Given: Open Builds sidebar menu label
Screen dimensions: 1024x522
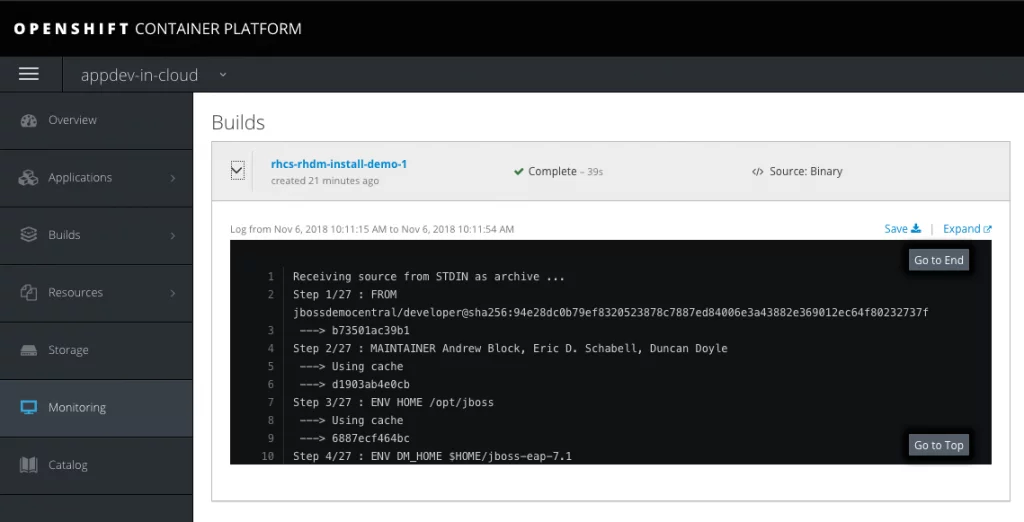Looking at the screenshot, I should tap(64, 235).
